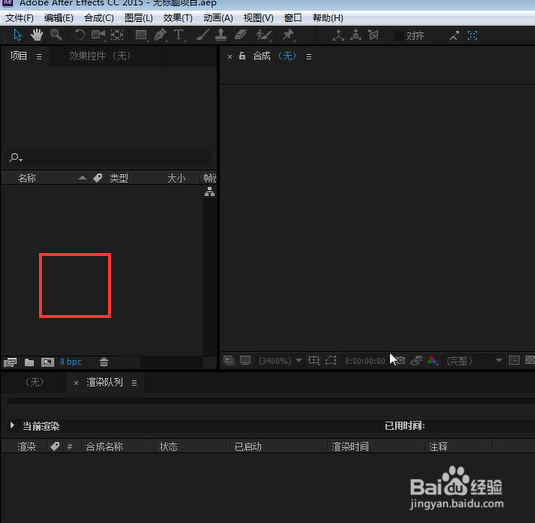Toggle the region of interest icon
This screenshot has height=523, width=535.
point(514,360)
